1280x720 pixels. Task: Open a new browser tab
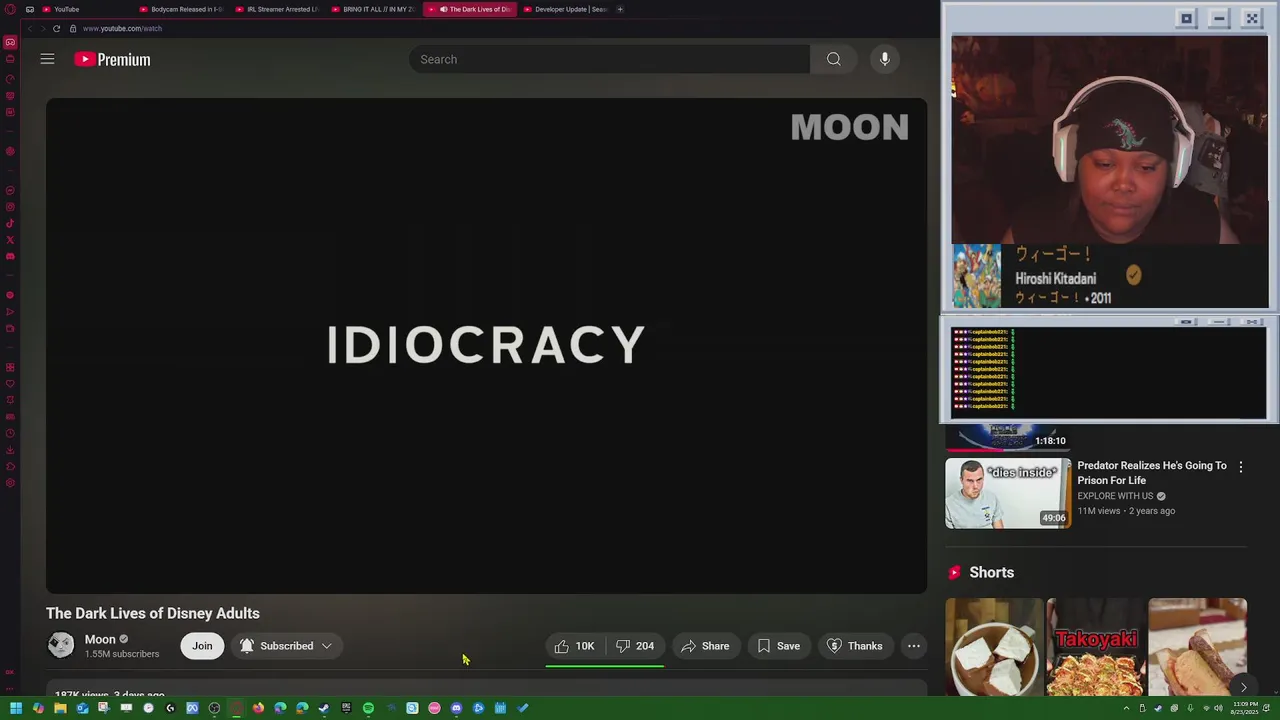coord(620,9)
